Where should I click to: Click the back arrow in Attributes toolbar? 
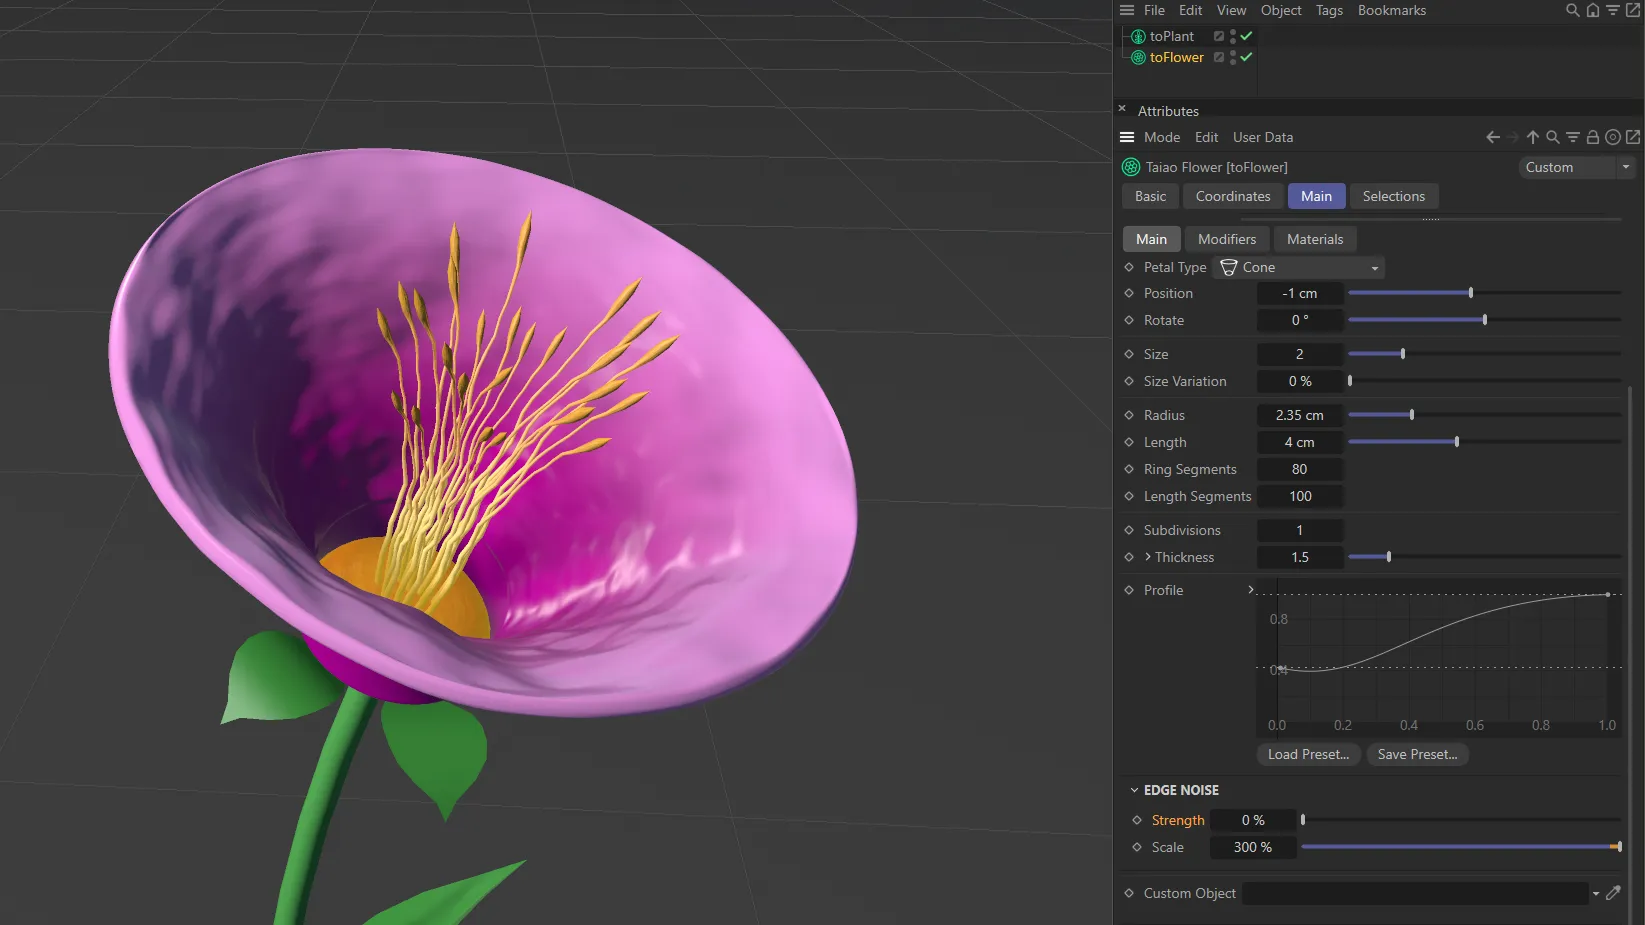pos(1492,137)
